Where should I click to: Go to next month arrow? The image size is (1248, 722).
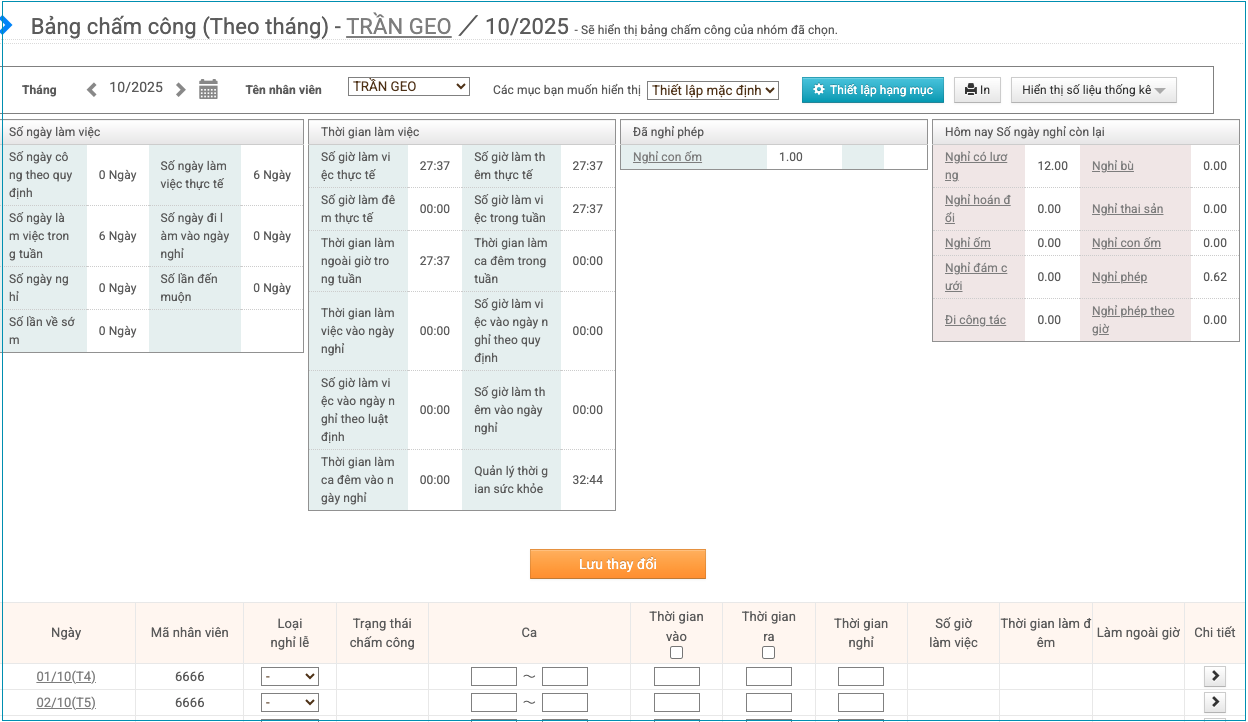click(x=180, y=89)
